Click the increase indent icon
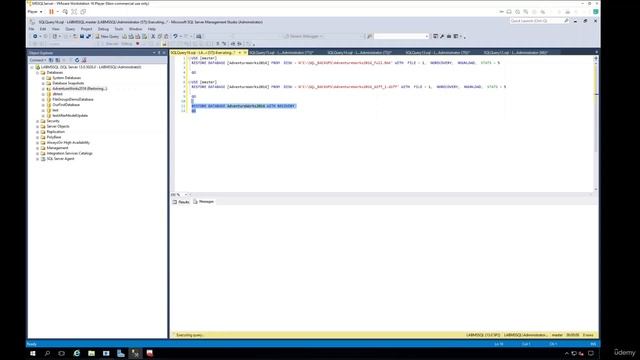The height and width of the screenshot is (360, 640). click(239, 44)
